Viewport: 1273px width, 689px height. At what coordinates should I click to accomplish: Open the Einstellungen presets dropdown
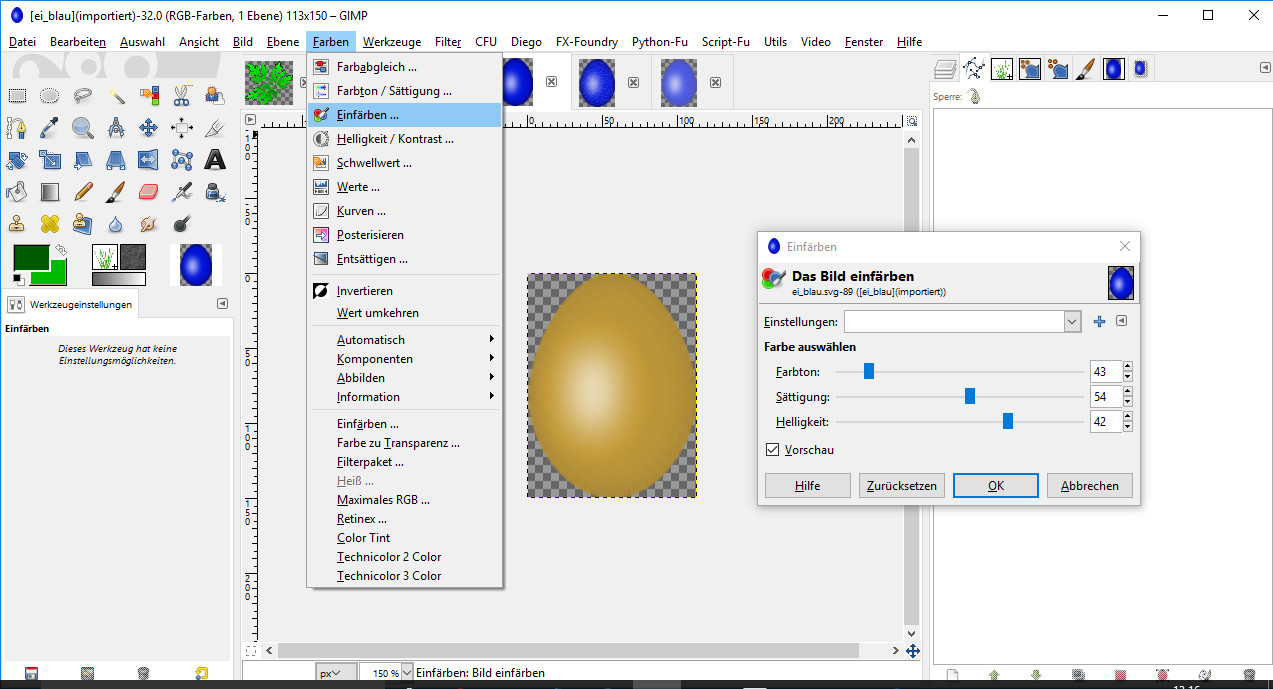[1072, 321]
